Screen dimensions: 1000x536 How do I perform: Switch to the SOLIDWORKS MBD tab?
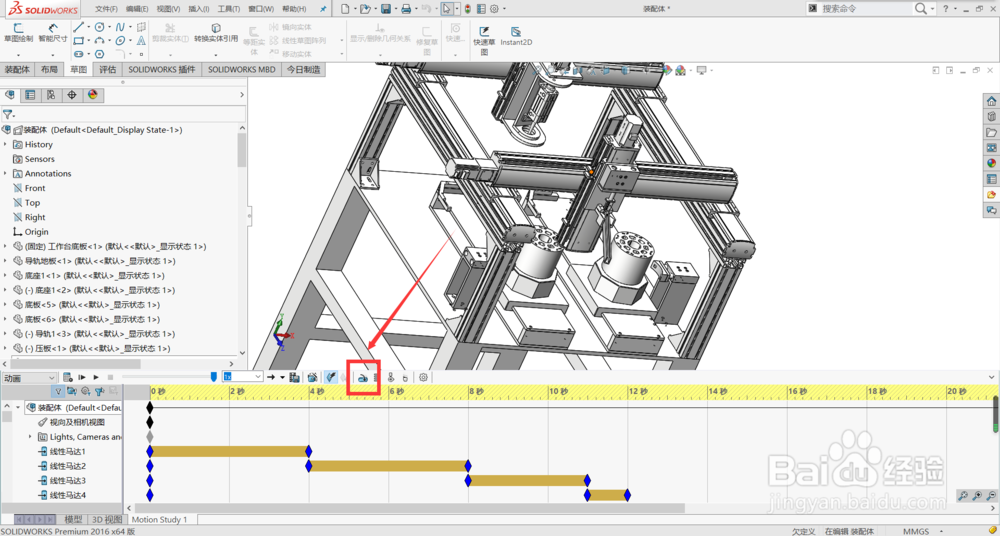(242, 70)
